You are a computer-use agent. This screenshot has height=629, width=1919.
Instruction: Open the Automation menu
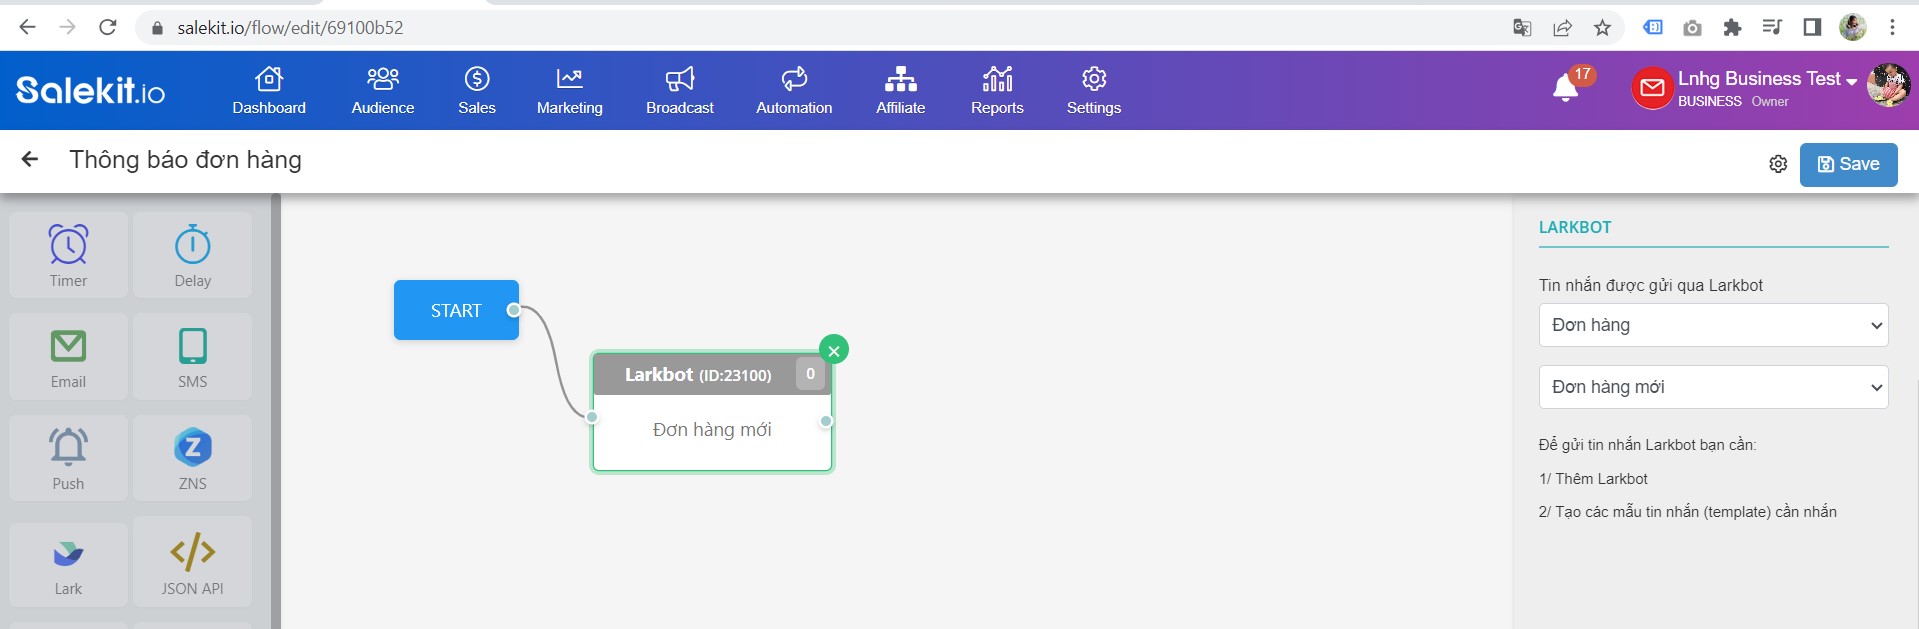pyautogui.click(x=794, y=91)
